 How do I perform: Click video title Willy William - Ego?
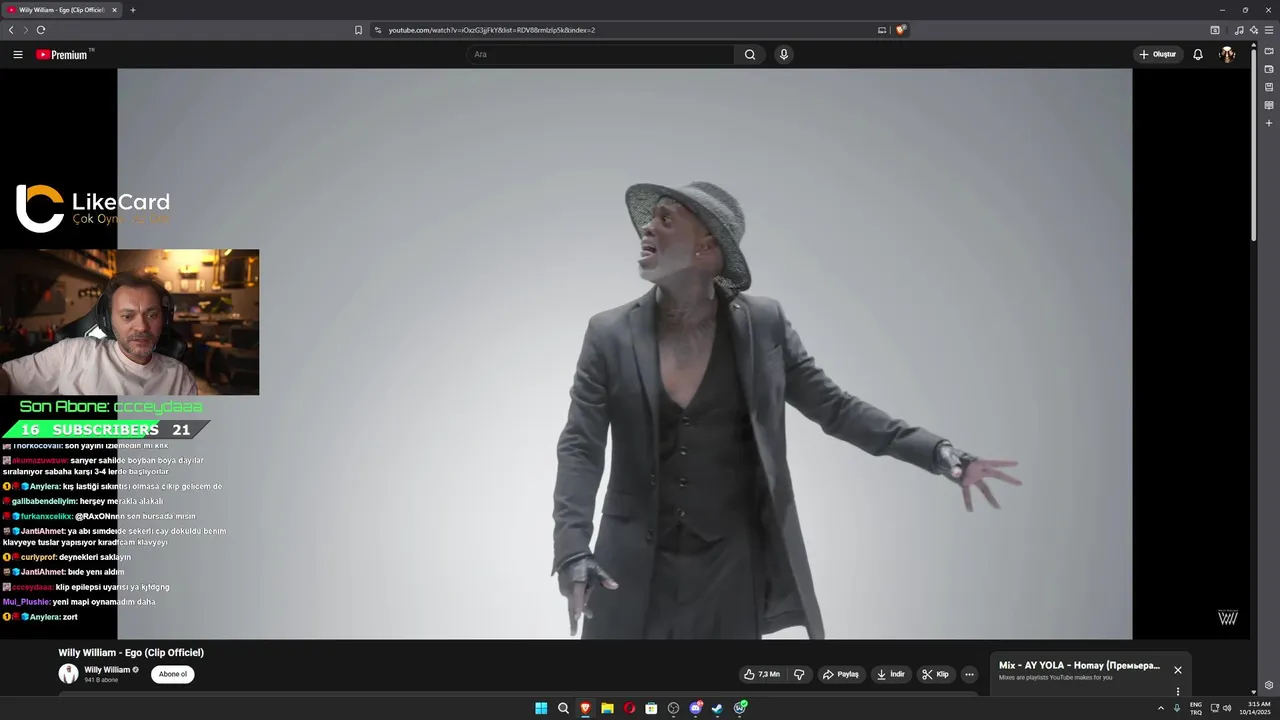coord(131,653)
